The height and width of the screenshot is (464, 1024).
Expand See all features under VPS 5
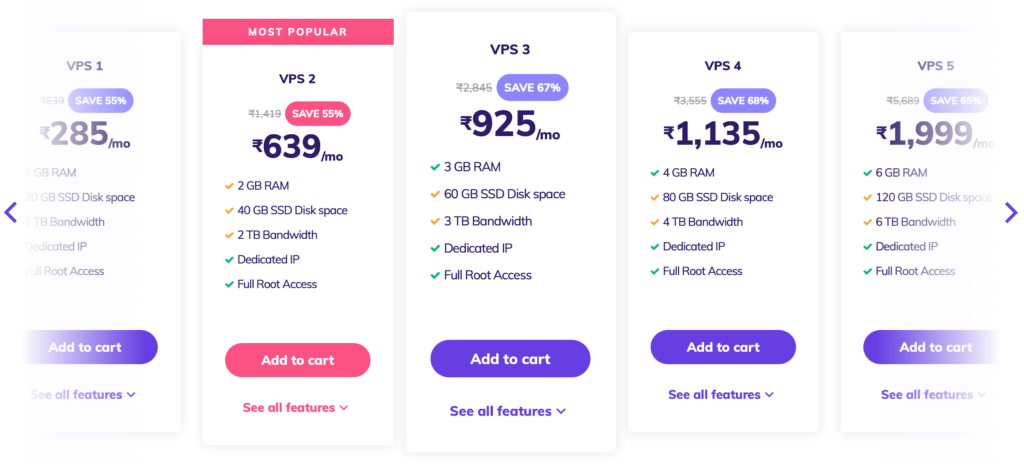coord(934,395)
